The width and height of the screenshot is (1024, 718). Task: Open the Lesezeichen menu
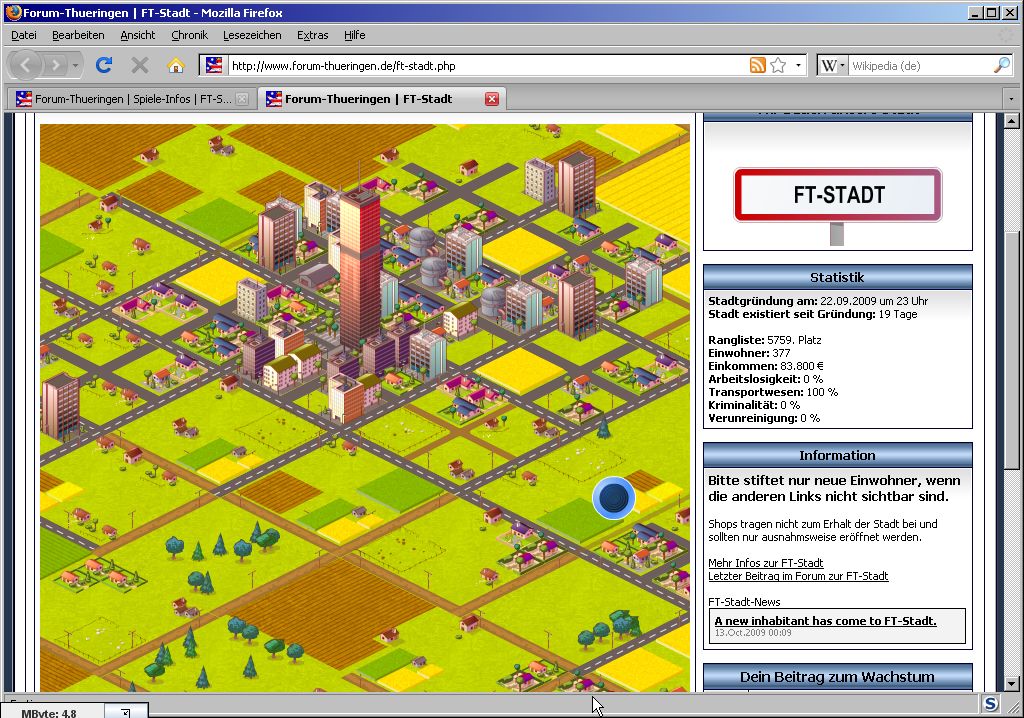252,35
